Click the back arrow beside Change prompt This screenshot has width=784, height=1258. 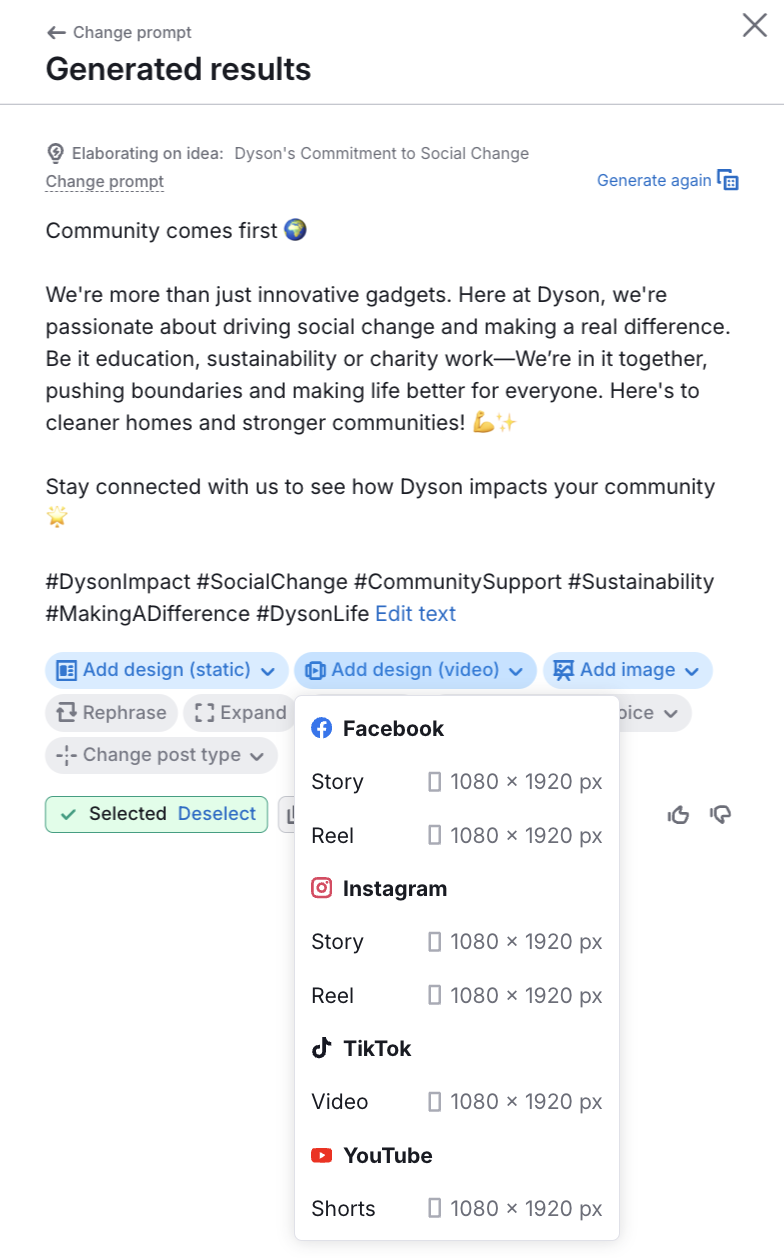coord(56,33)
